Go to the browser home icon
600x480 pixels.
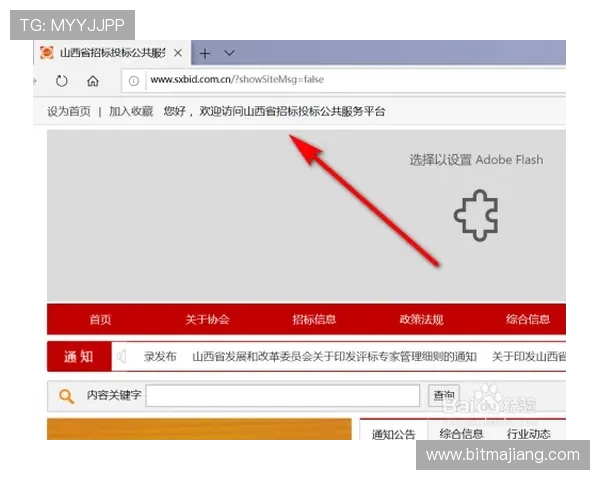click(x=93, y=81)
